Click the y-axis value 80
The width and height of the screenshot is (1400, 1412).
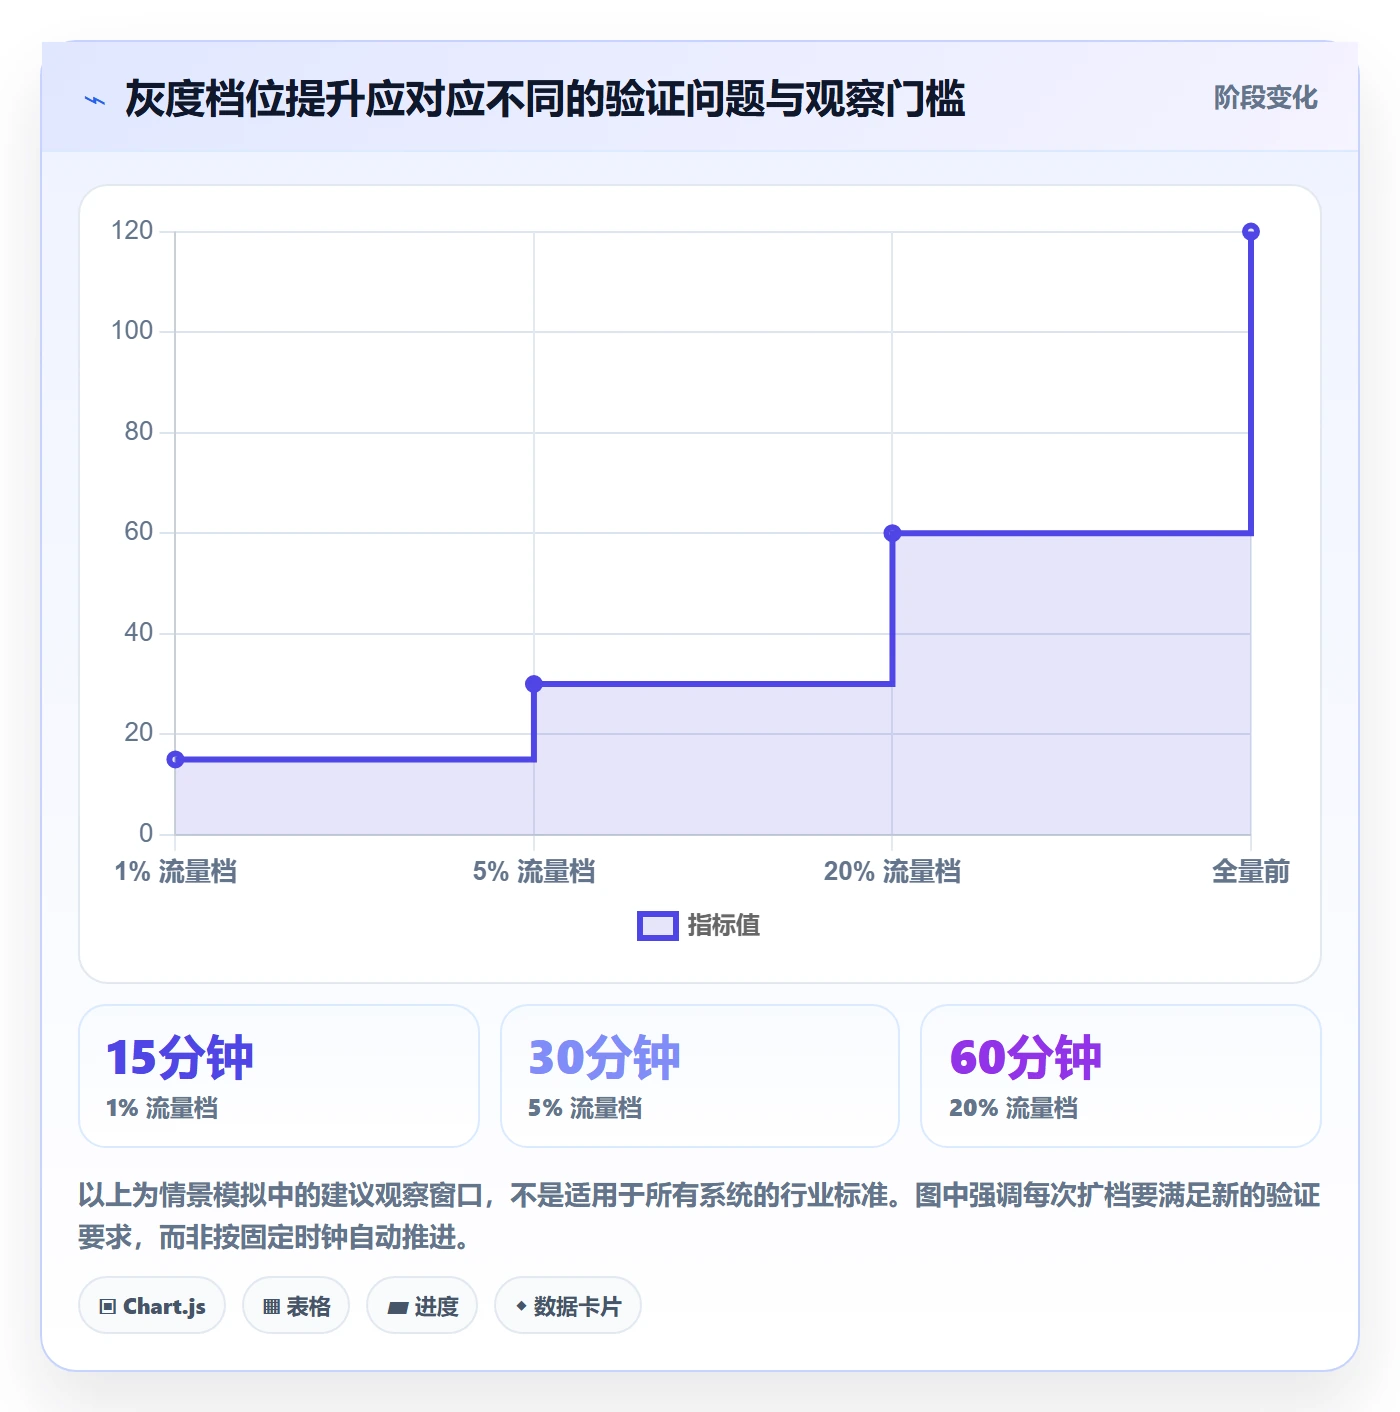(139, 432)
